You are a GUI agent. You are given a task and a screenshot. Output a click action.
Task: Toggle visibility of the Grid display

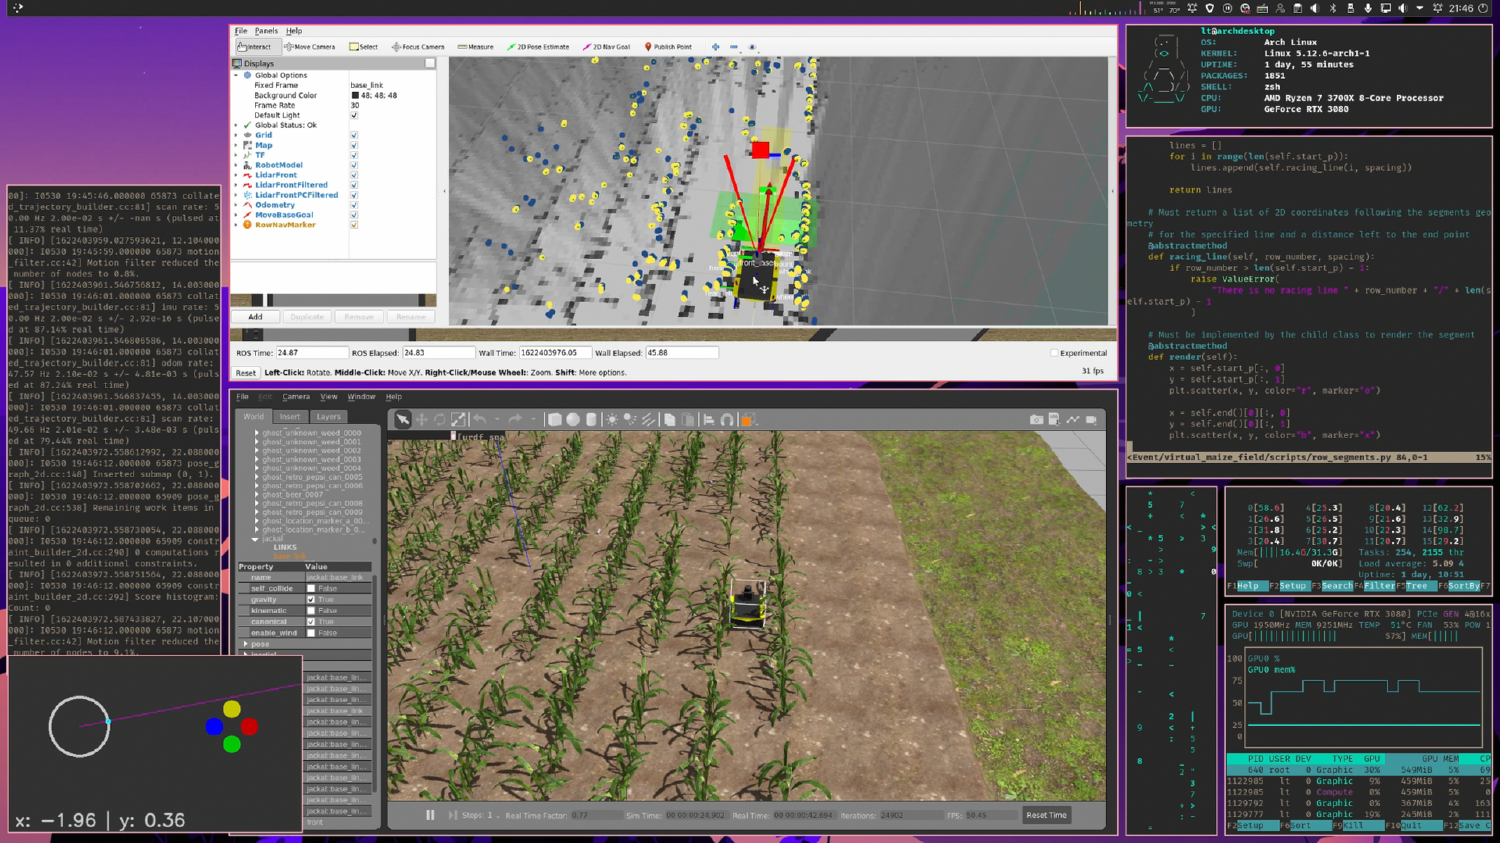coord(354,134)
